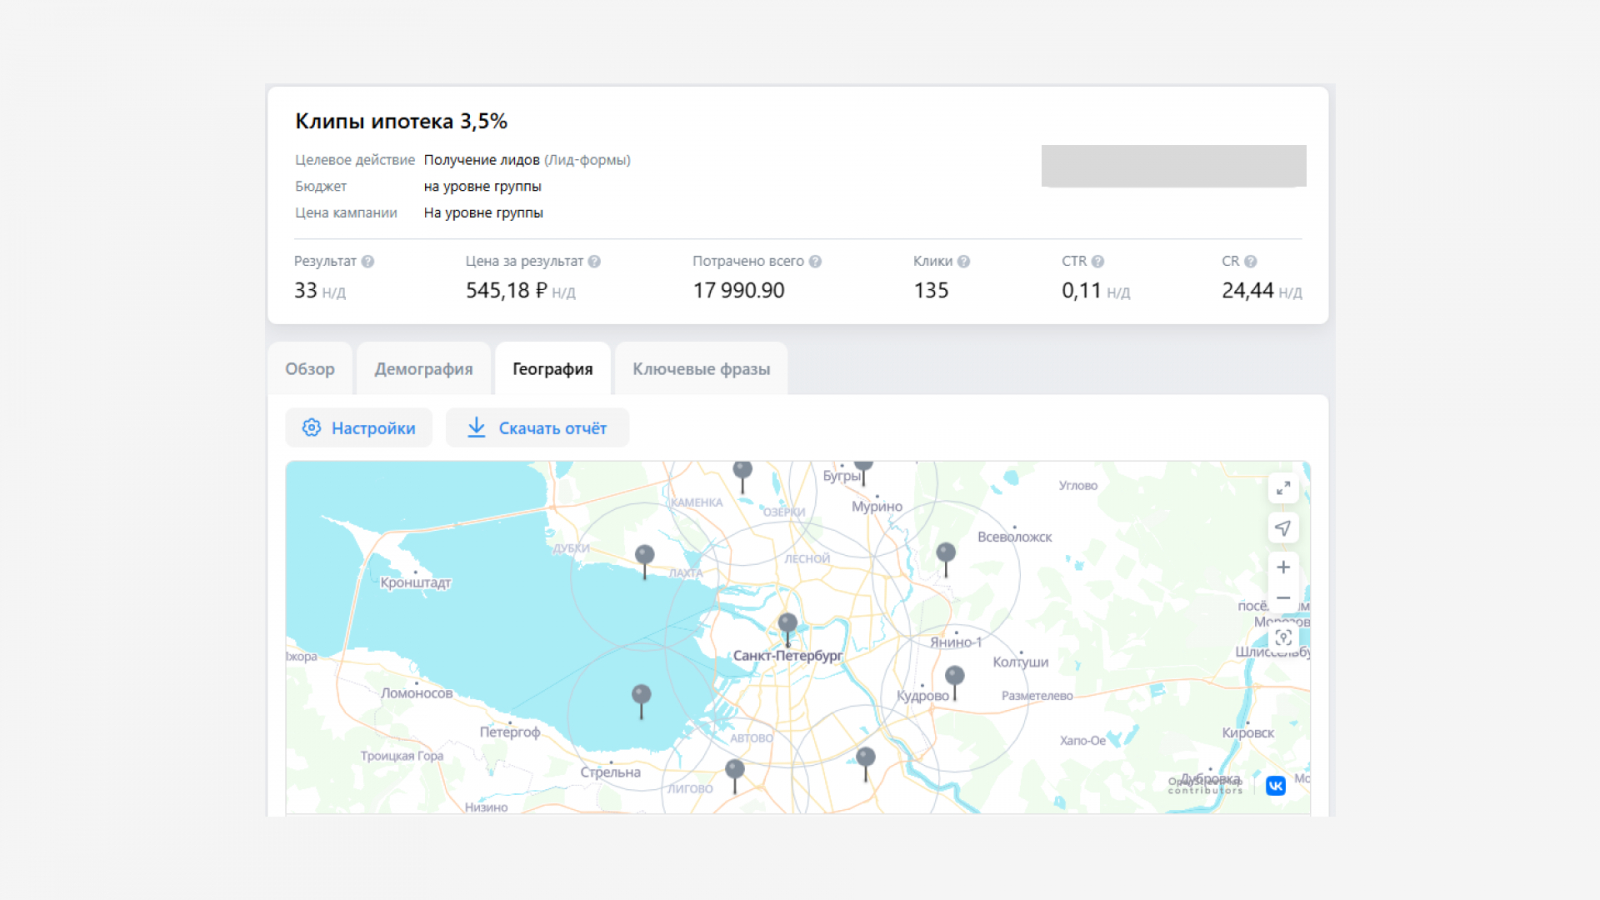This screenshot has height=900, width=1600.
Task: Switch to the Обзор tab
Action: click(310, 369)
